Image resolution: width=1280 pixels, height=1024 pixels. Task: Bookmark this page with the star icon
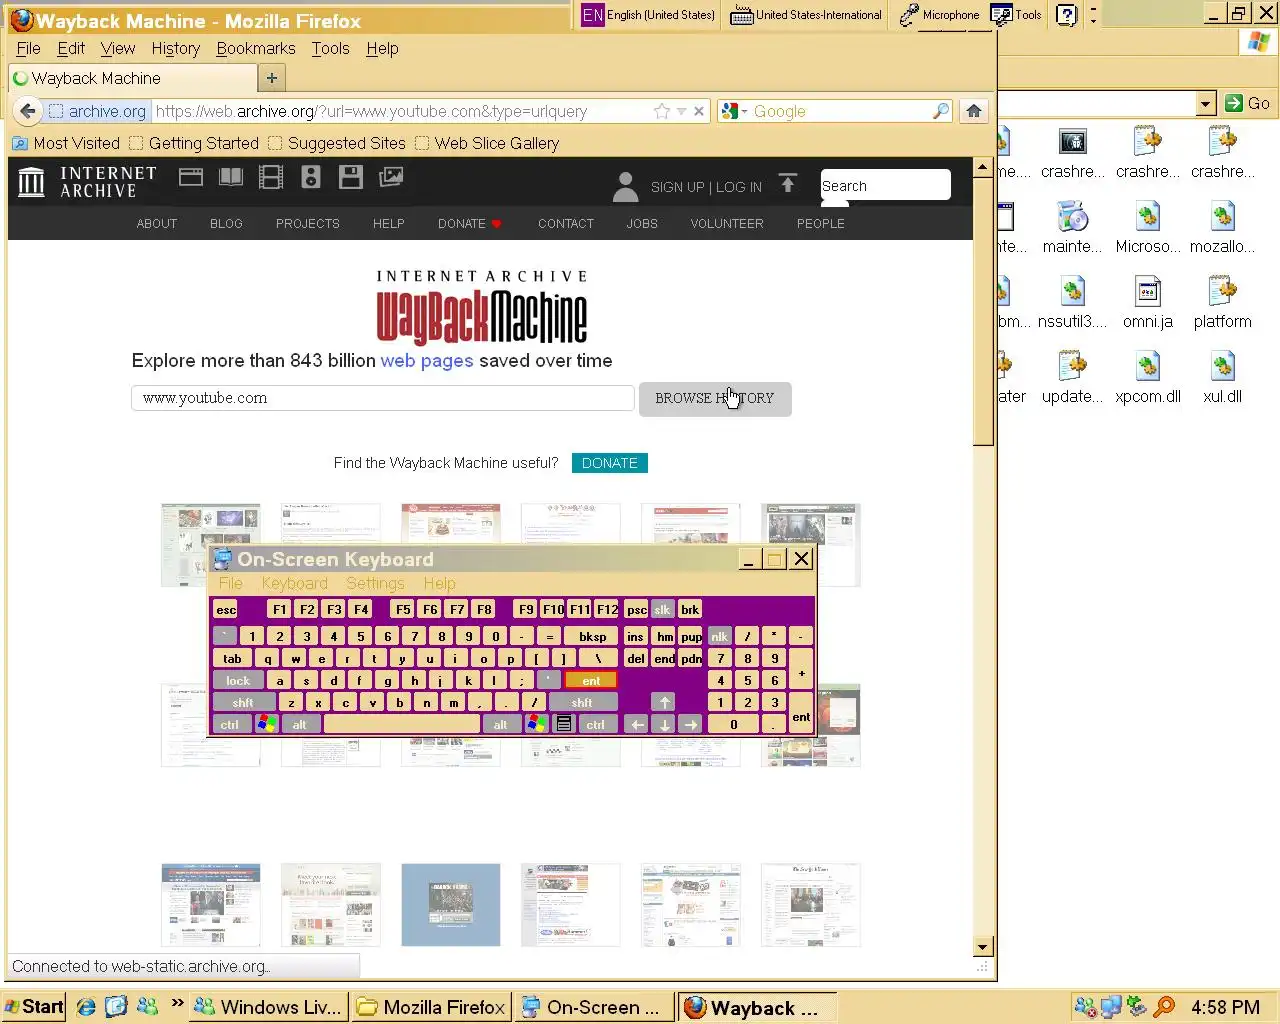click(661, 111)
